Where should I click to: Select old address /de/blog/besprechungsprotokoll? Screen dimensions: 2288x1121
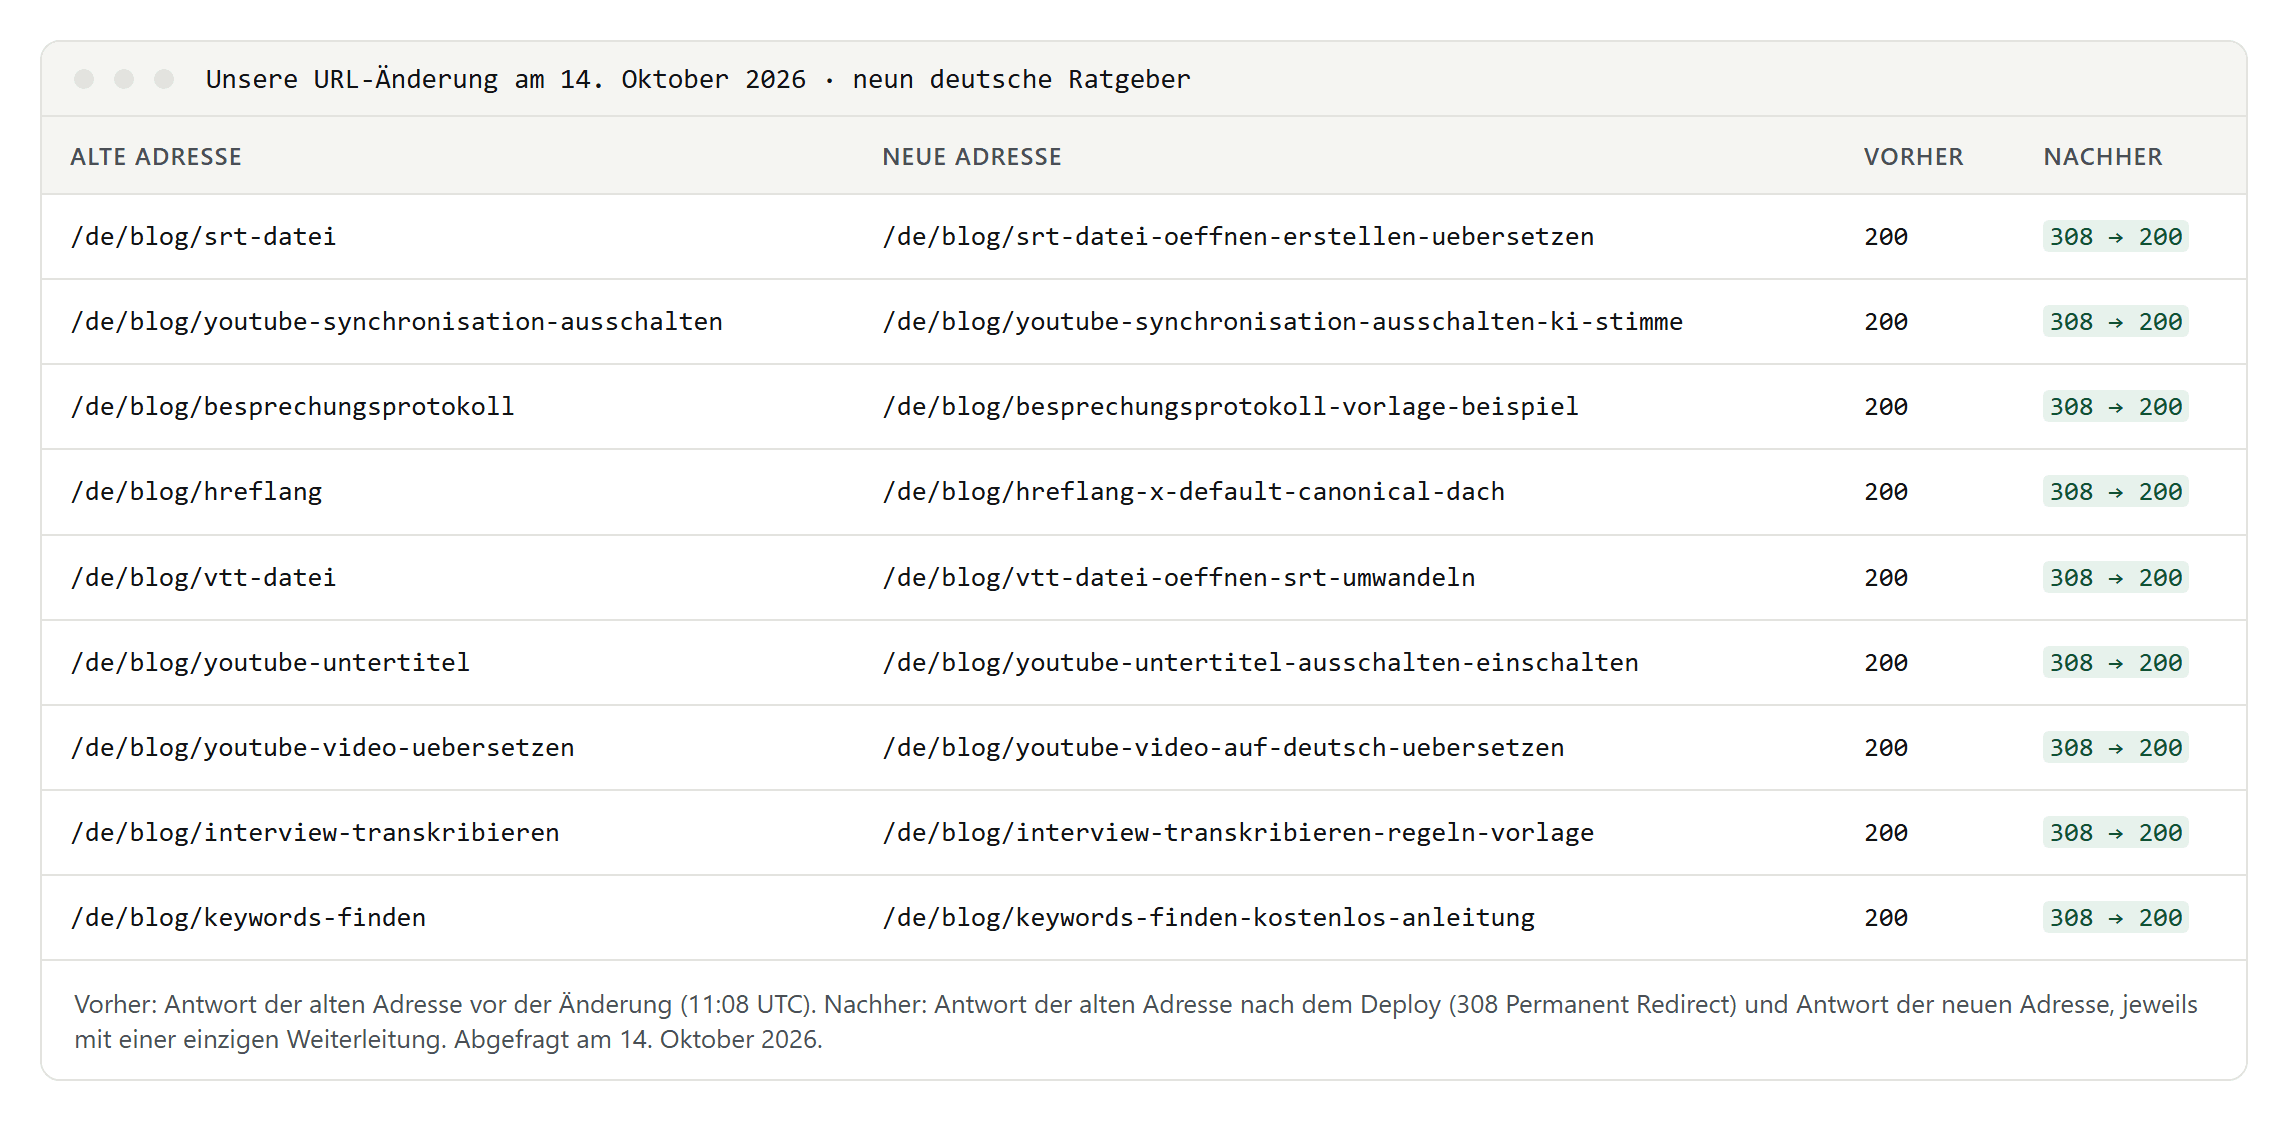[x=293, y=407]
